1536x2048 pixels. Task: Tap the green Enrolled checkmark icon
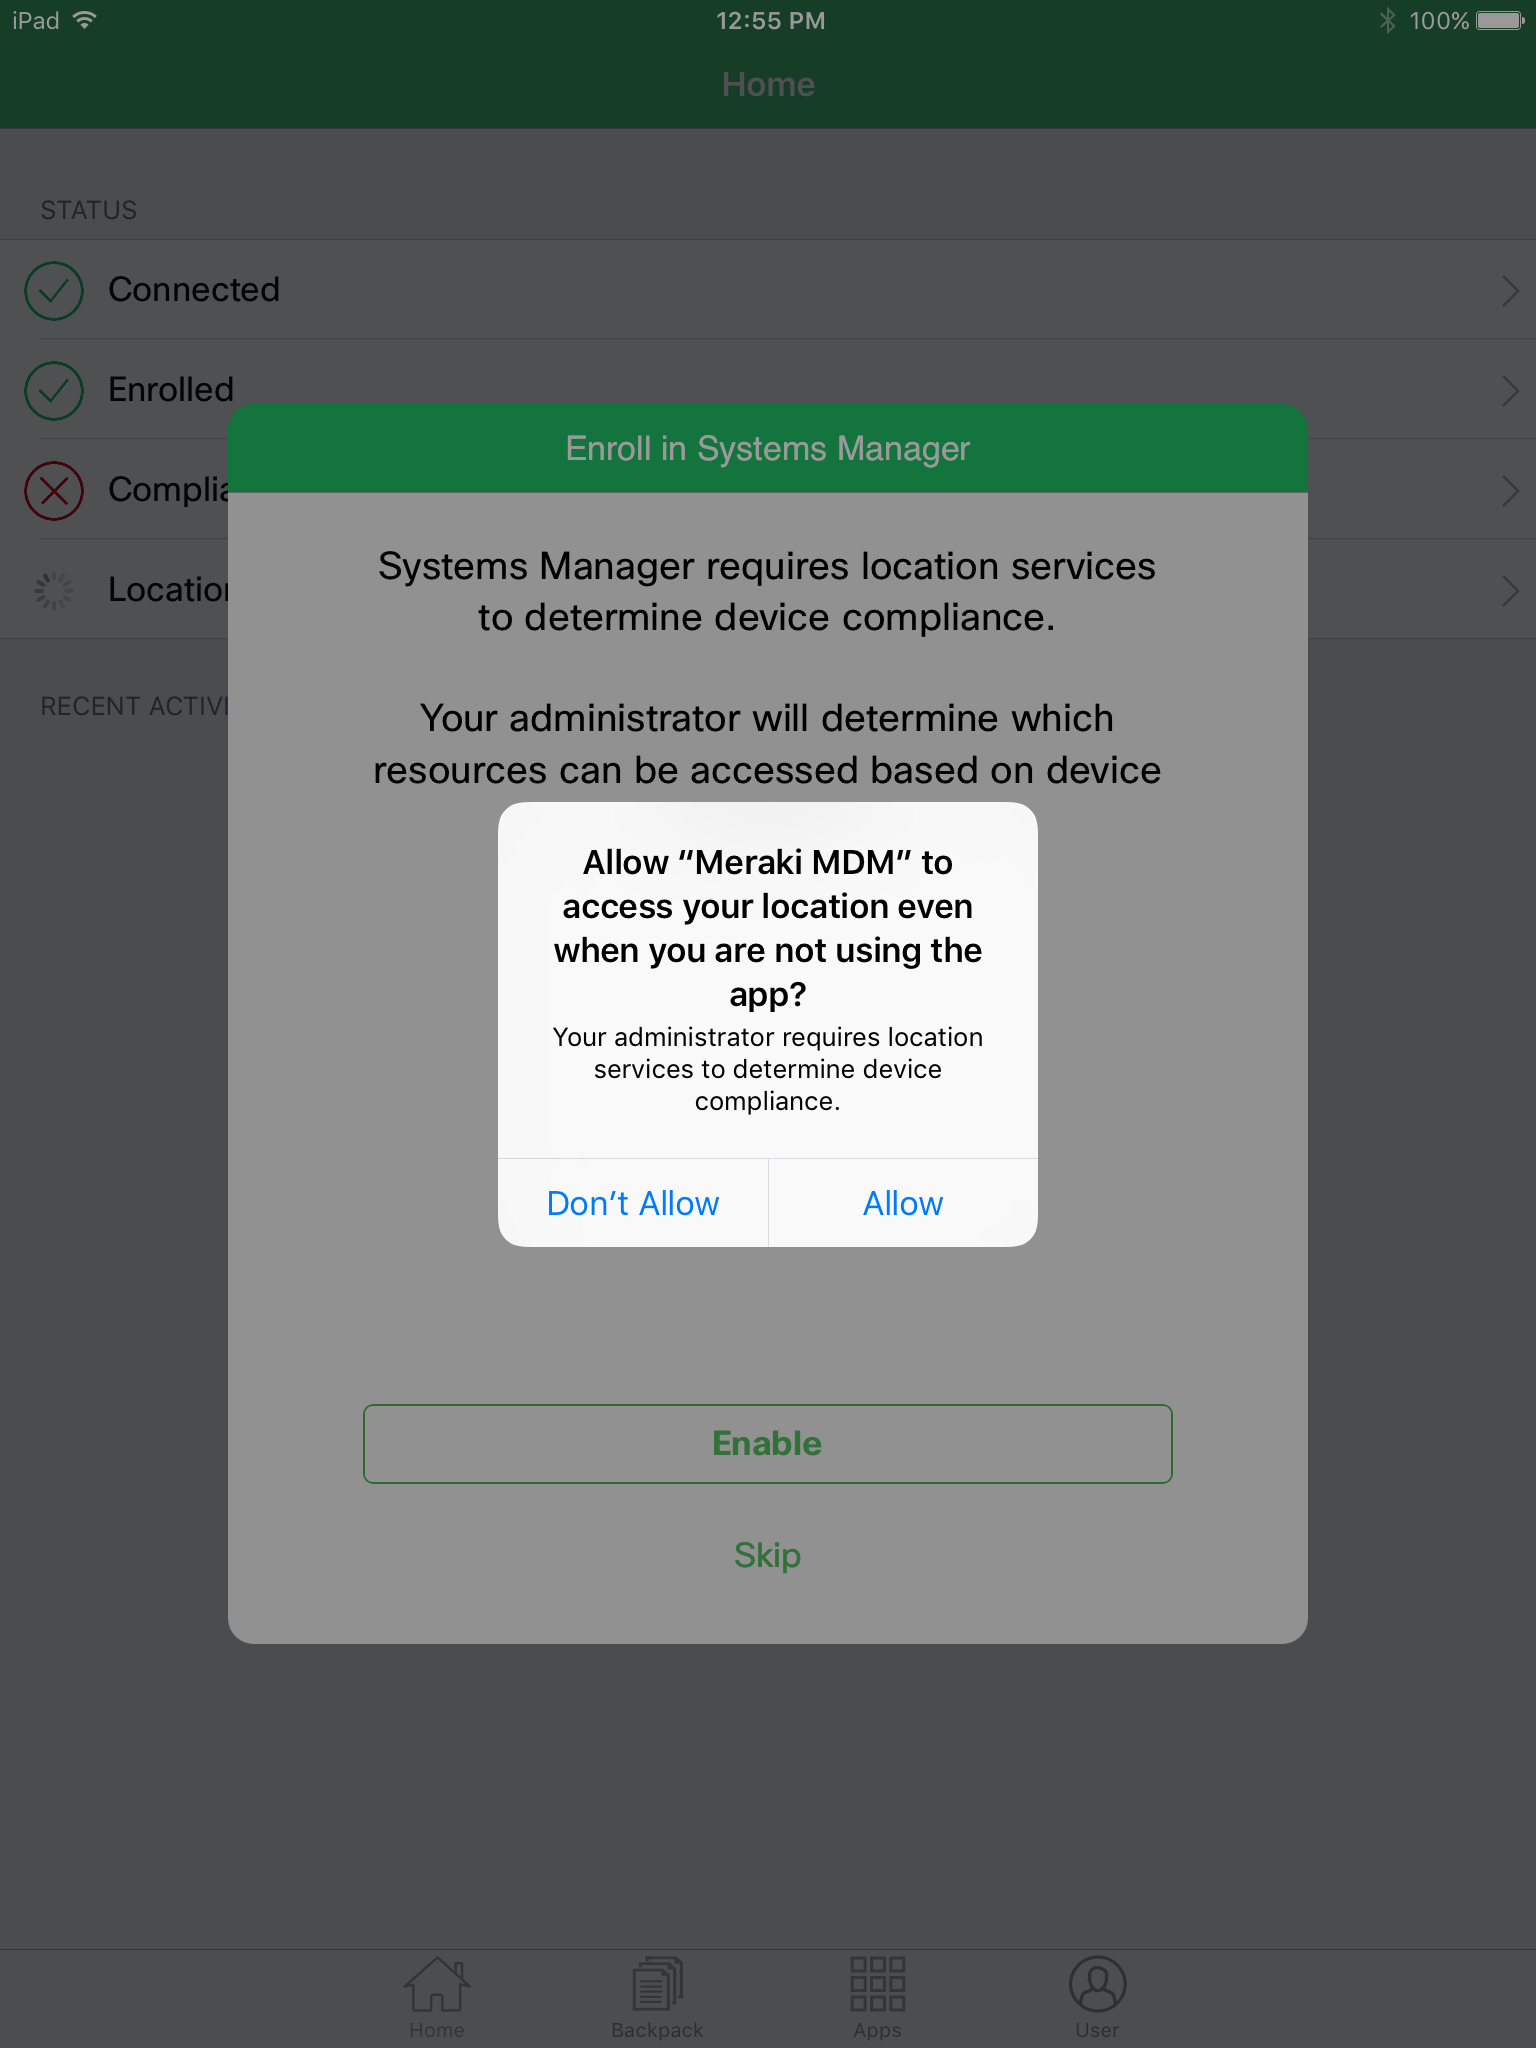click(x=54, y=391)
